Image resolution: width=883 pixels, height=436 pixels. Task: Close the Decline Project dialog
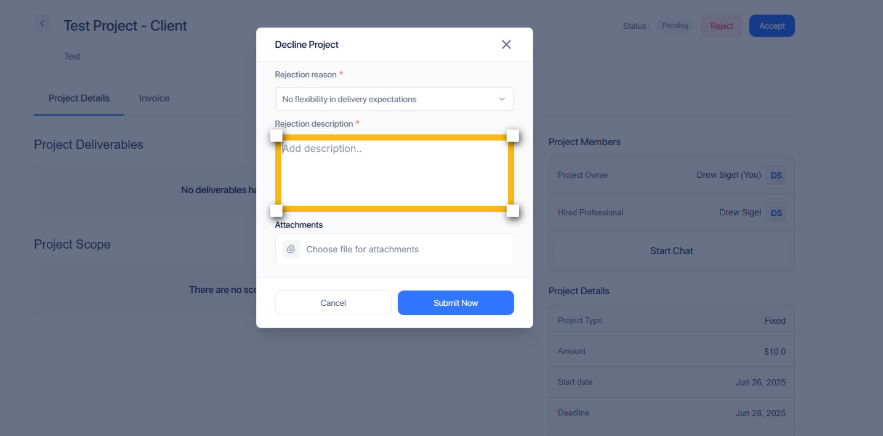(506, 44)
